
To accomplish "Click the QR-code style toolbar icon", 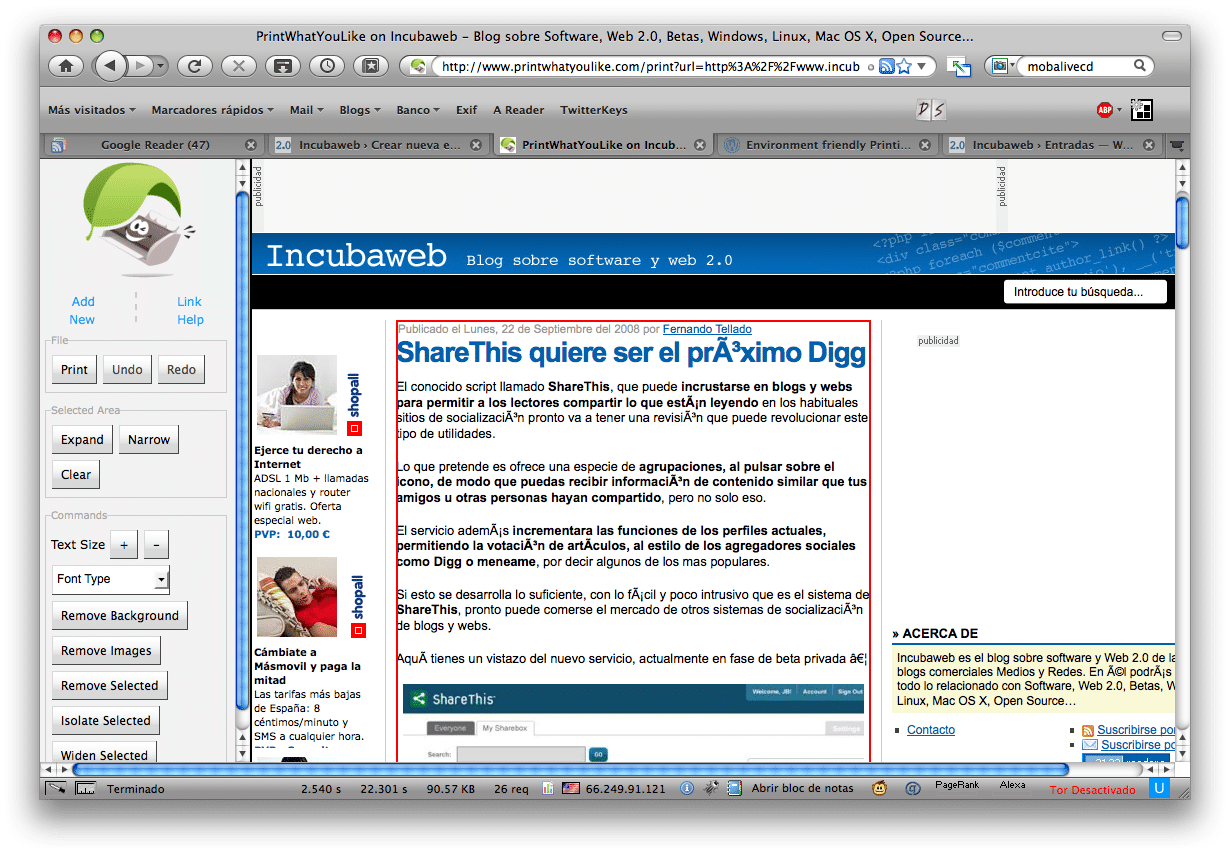I will tap(1142, 110).
